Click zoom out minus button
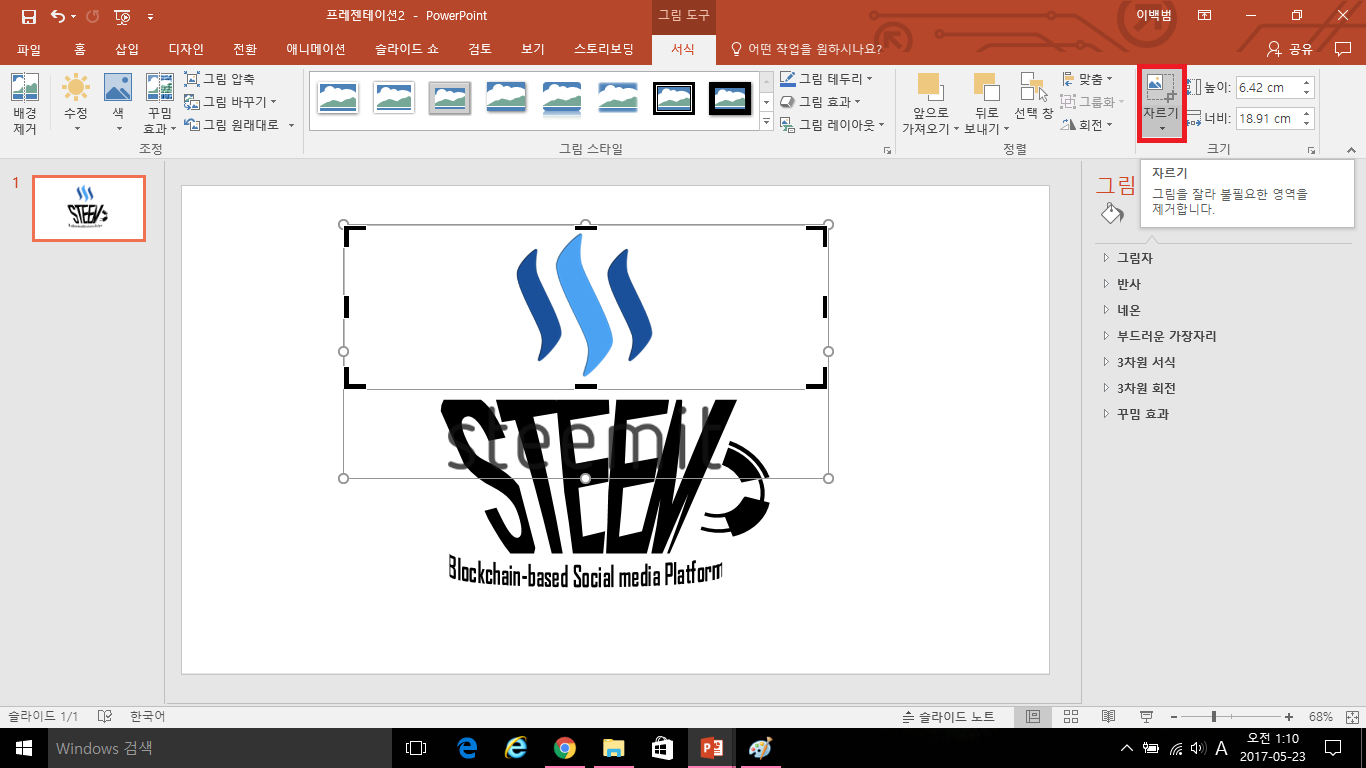 click(1174, 717)
